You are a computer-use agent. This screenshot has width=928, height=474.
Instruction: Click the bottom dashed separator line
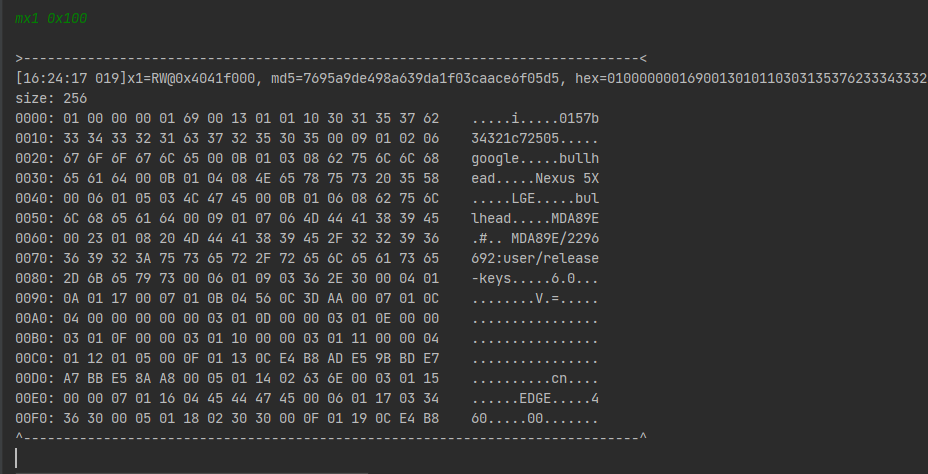point(330,437)
